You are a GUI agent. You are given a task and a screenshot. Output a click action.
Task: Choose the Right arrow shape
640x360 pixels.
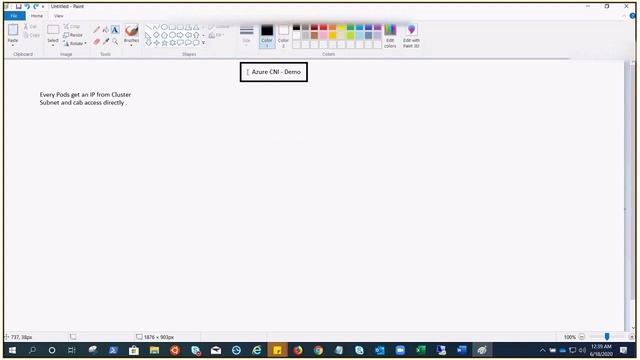[x=180, y=35]
